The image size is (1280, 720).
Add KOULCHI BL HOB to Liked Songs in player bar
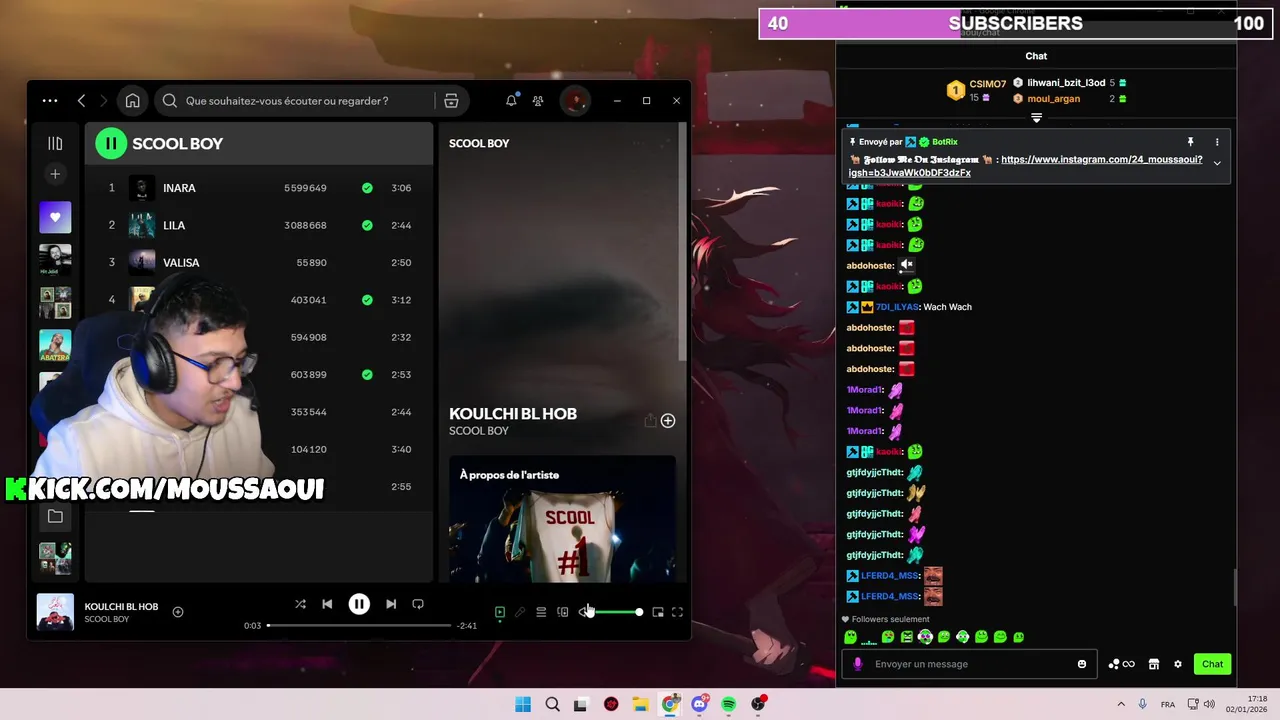click(178, 612)
